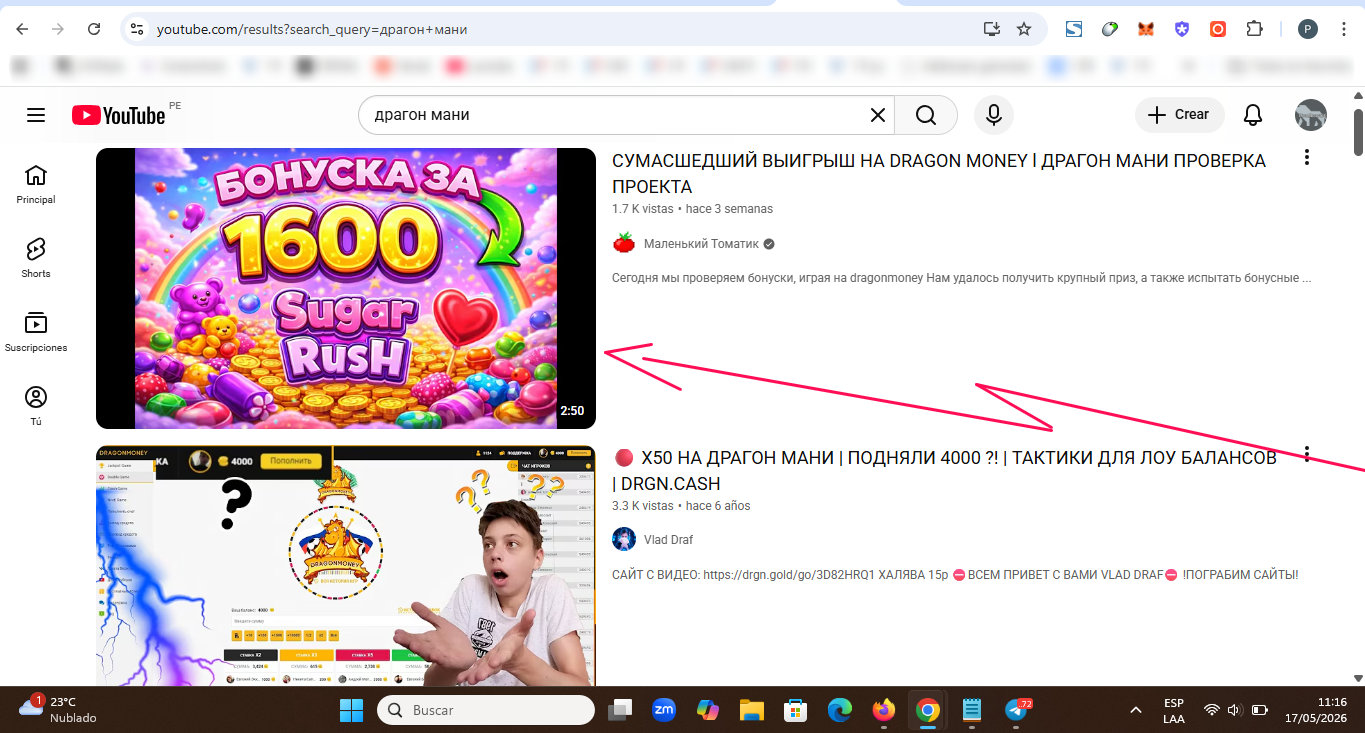
Task: Click the taskbar Buscar search box
Action: click(x=486, y=710)
